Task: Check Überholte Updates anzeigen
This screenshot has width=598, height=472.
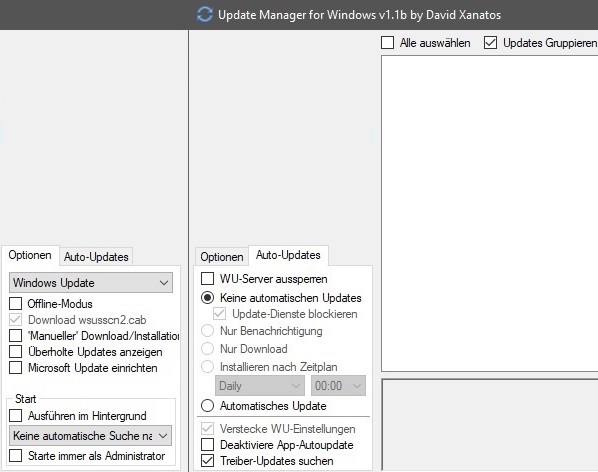Action: point(16,352)
